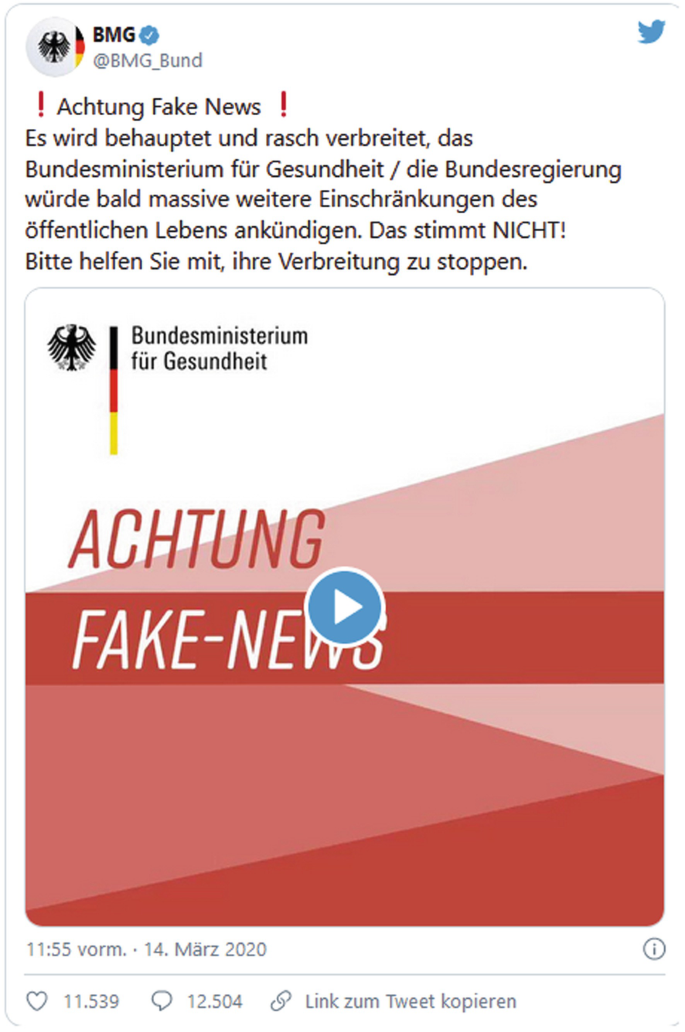Click the Bundesministerium für Gesundheit logo in video
The image size is (685, 1032).
178,388
